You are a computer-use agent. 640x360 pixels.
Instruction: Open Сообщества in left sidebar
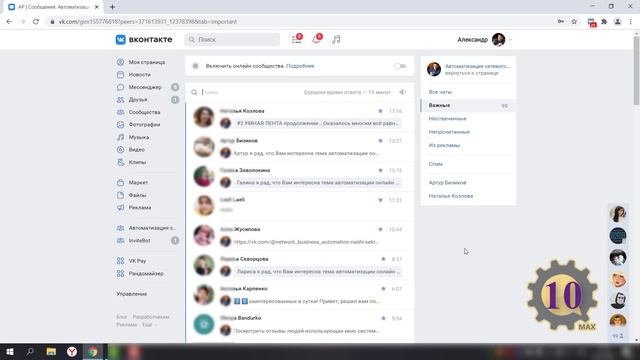[144, 112]
